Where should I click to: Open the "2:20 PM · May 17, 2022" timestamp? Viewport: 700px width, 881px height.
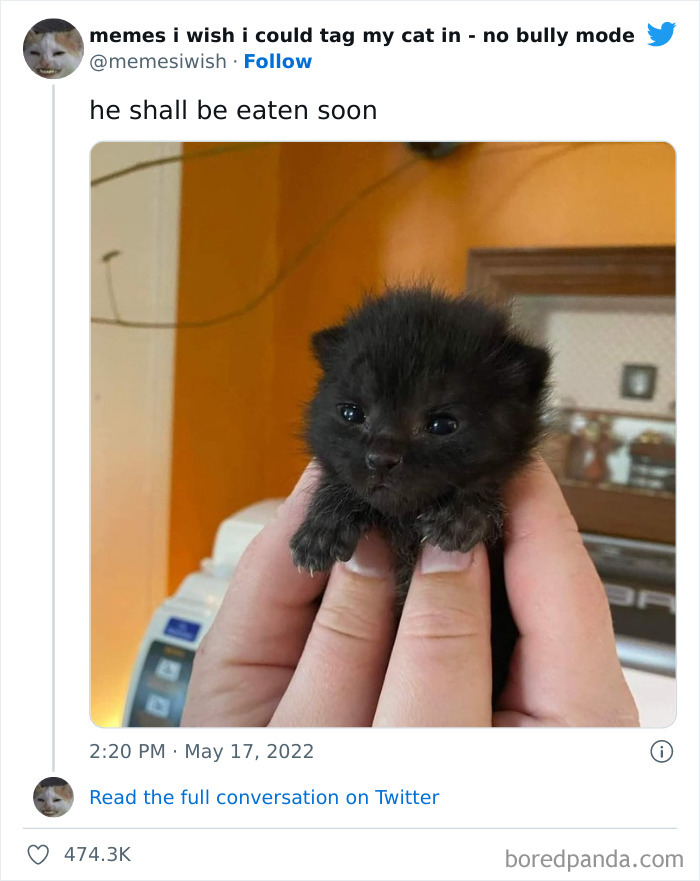[200, 751]
